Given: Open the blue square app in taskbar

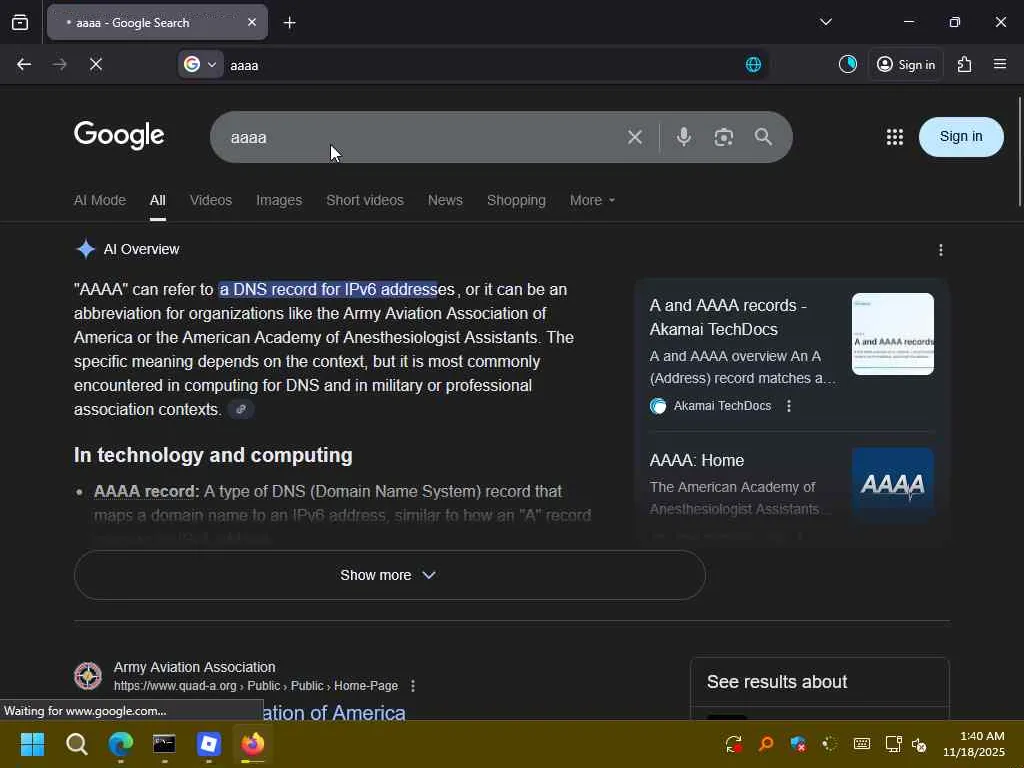Looking at the screenshot, I should click(x=208, y=744).
